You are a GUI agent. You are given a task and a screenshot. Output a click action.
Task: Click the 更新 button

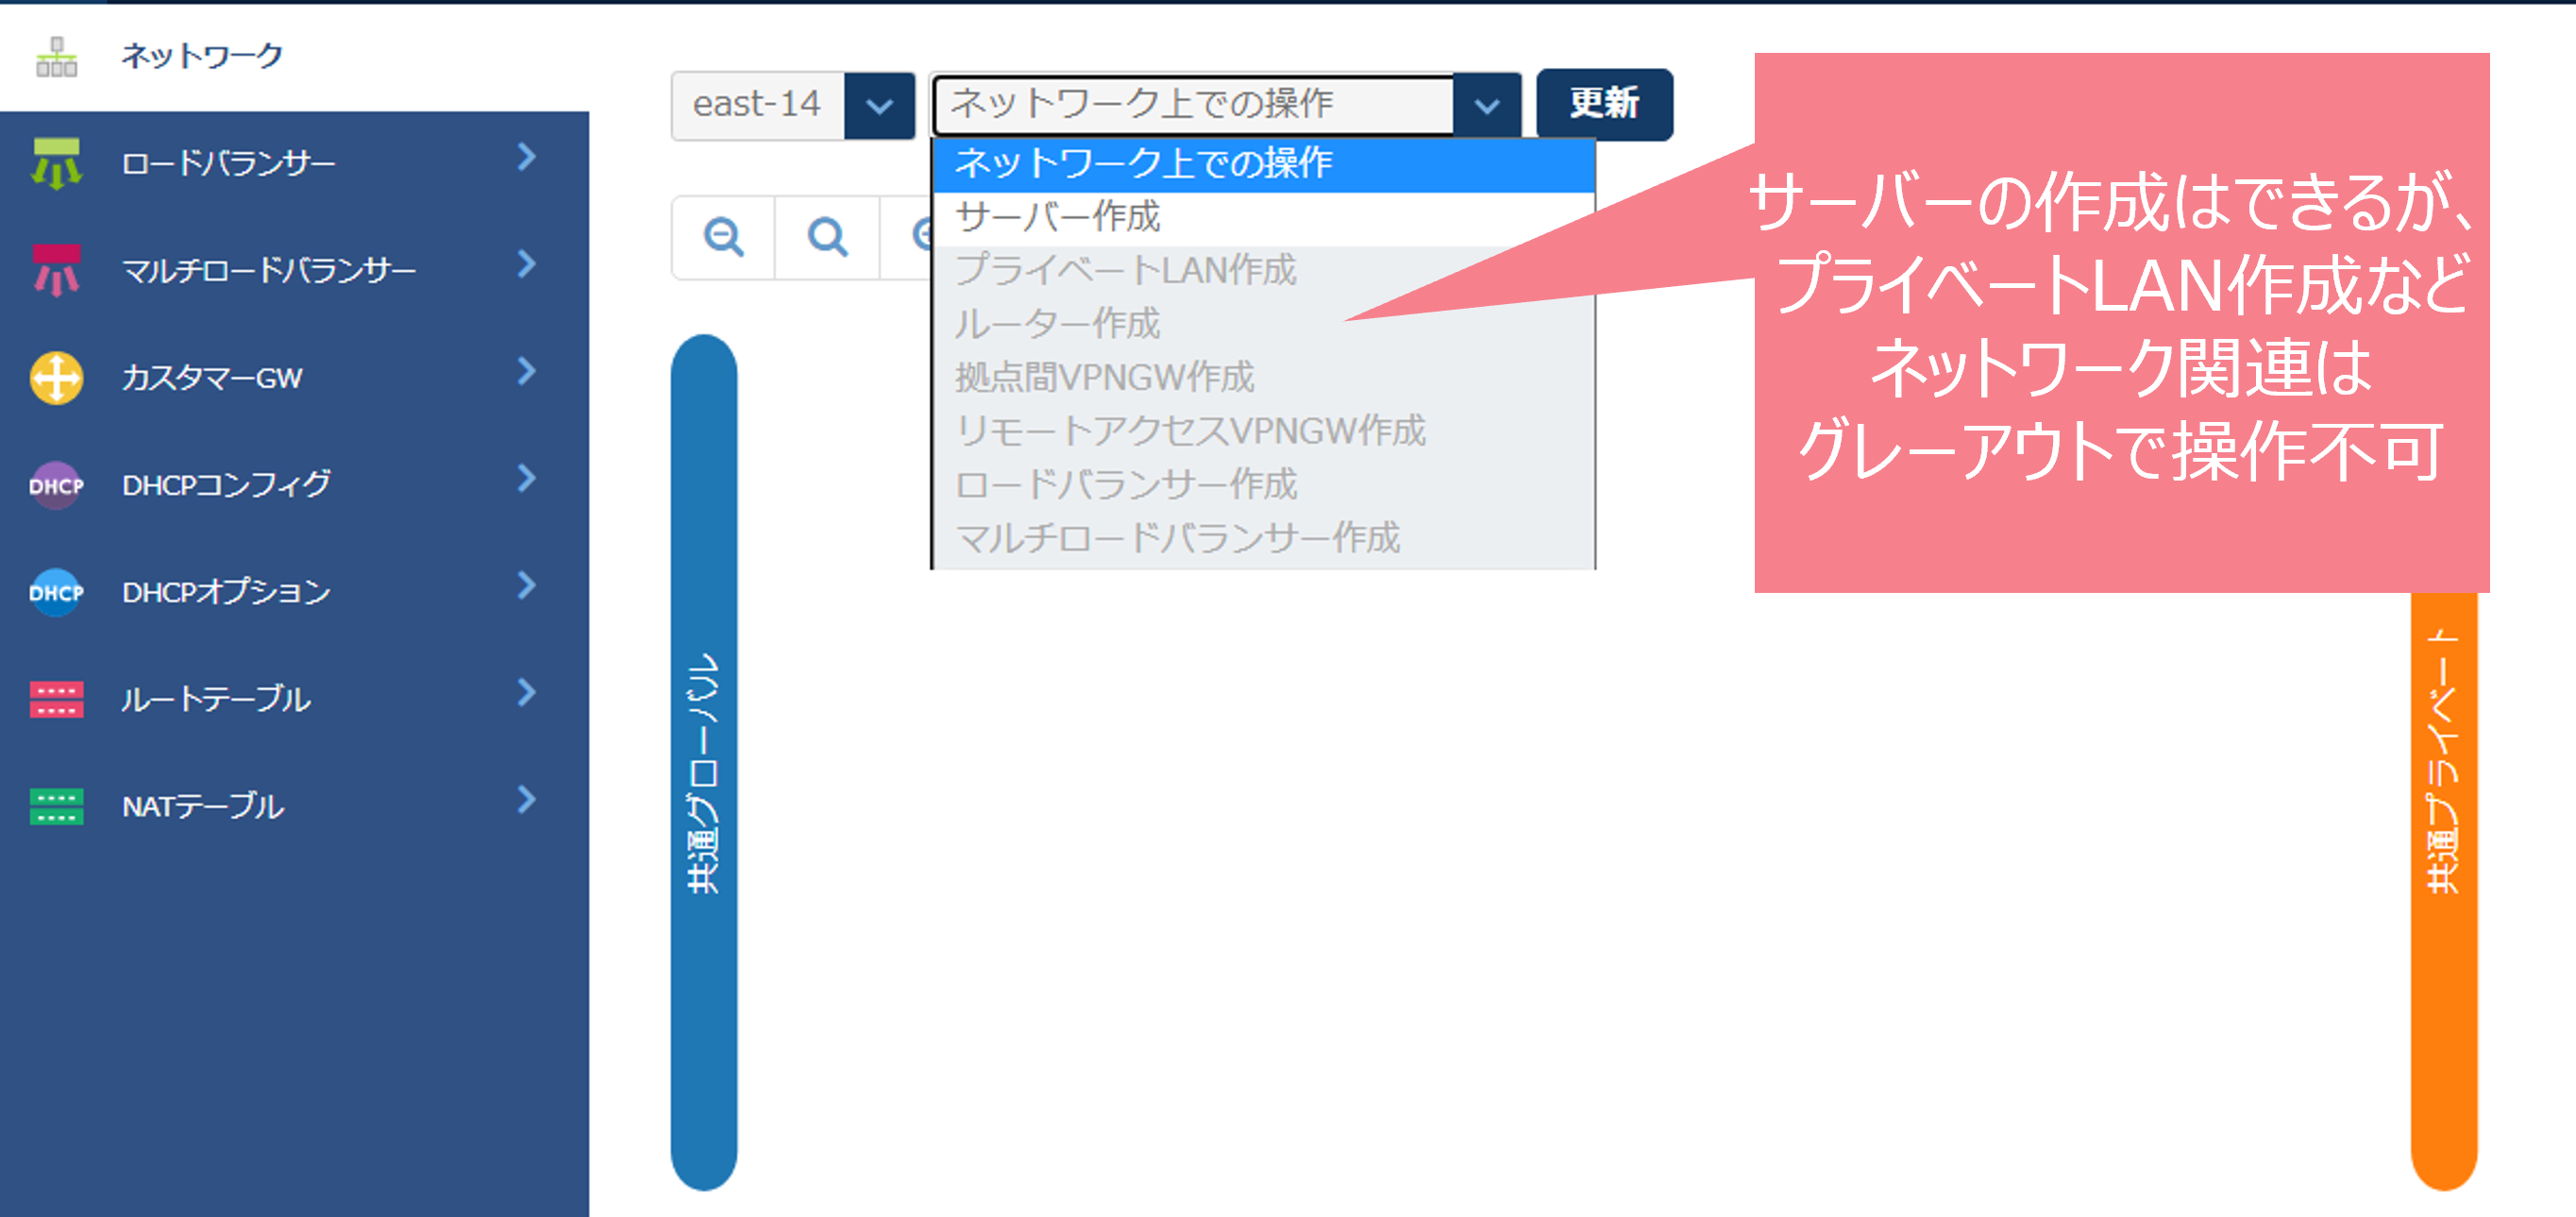[1603, 104]
